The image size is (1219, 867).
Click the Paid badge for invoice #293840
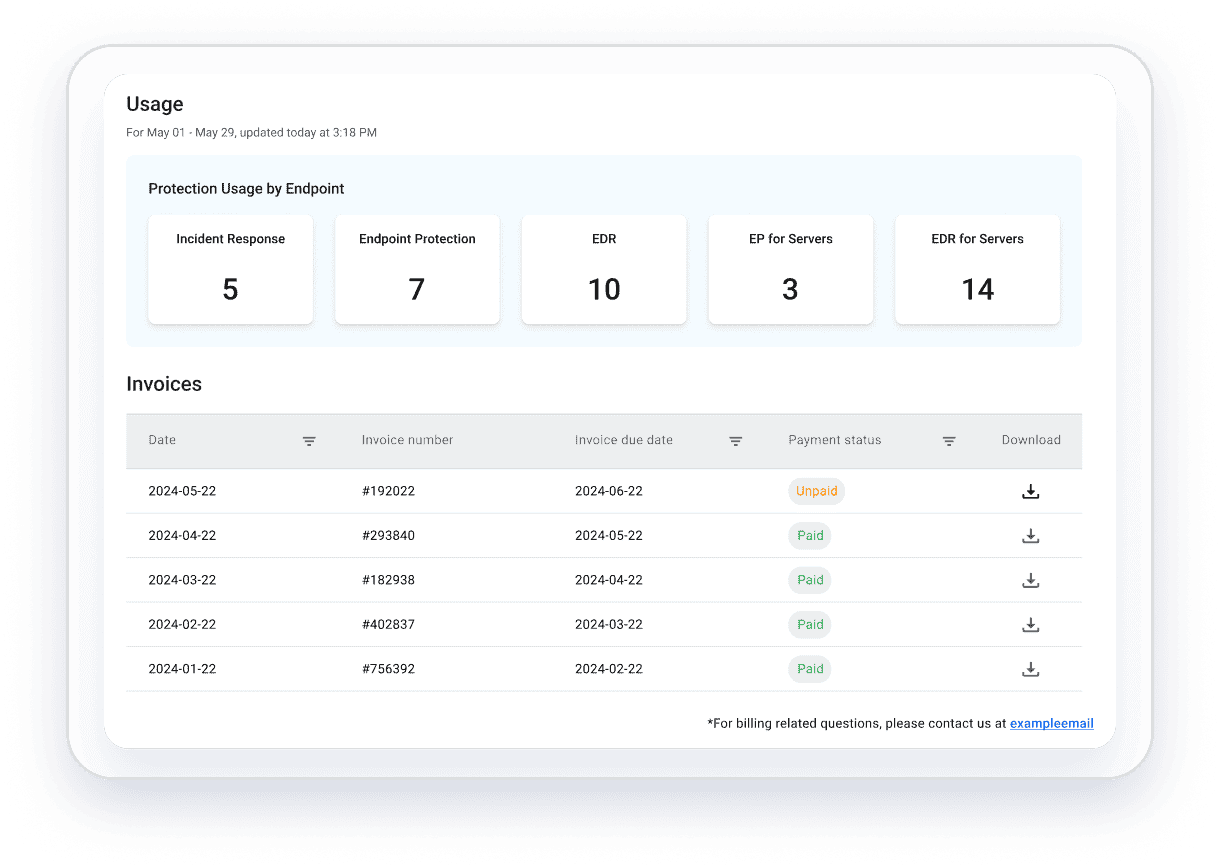[810, 536]
